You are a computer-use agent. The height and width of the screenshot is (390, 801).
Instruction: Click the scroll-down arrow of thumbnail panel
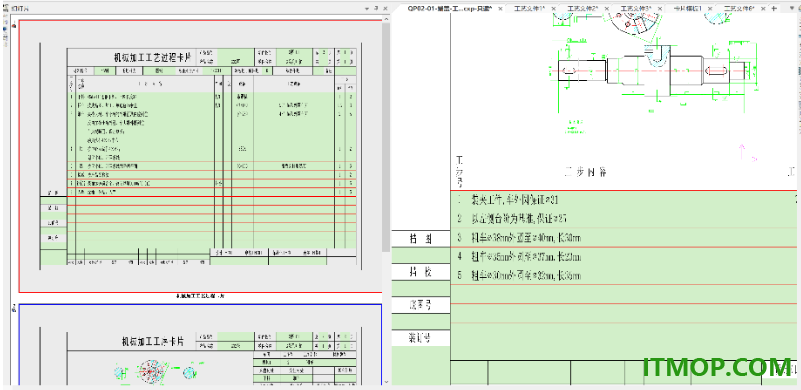point(386,381)
